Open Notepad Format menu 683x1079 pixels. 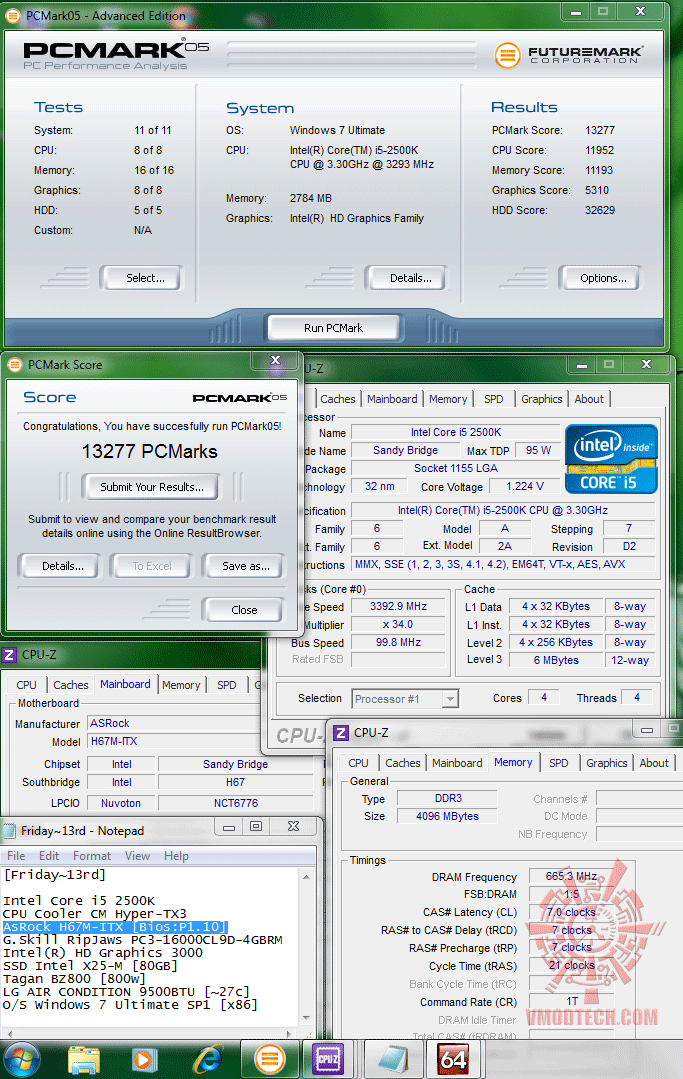click(x=91, y=855)
